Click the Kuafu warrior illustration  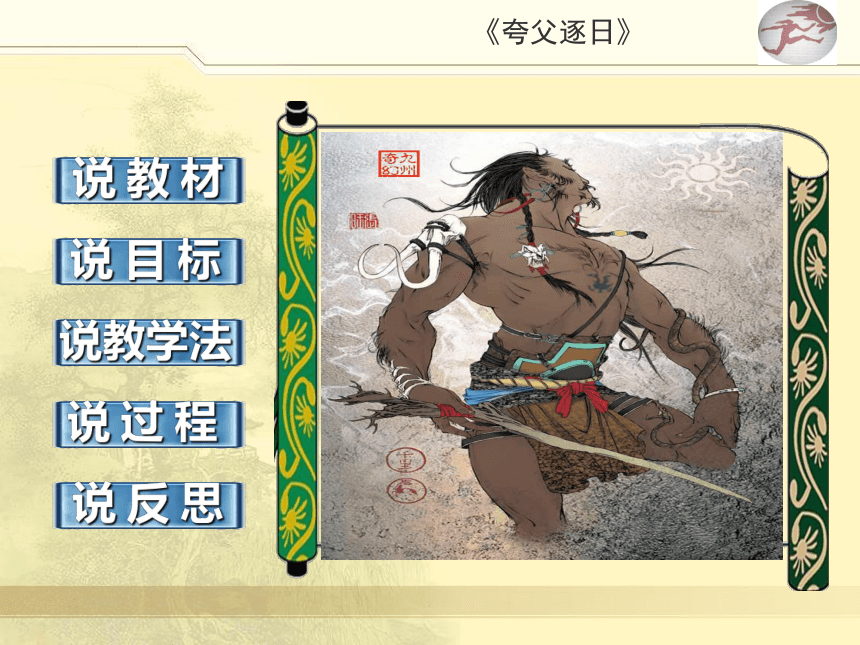(x=551, y=344)
